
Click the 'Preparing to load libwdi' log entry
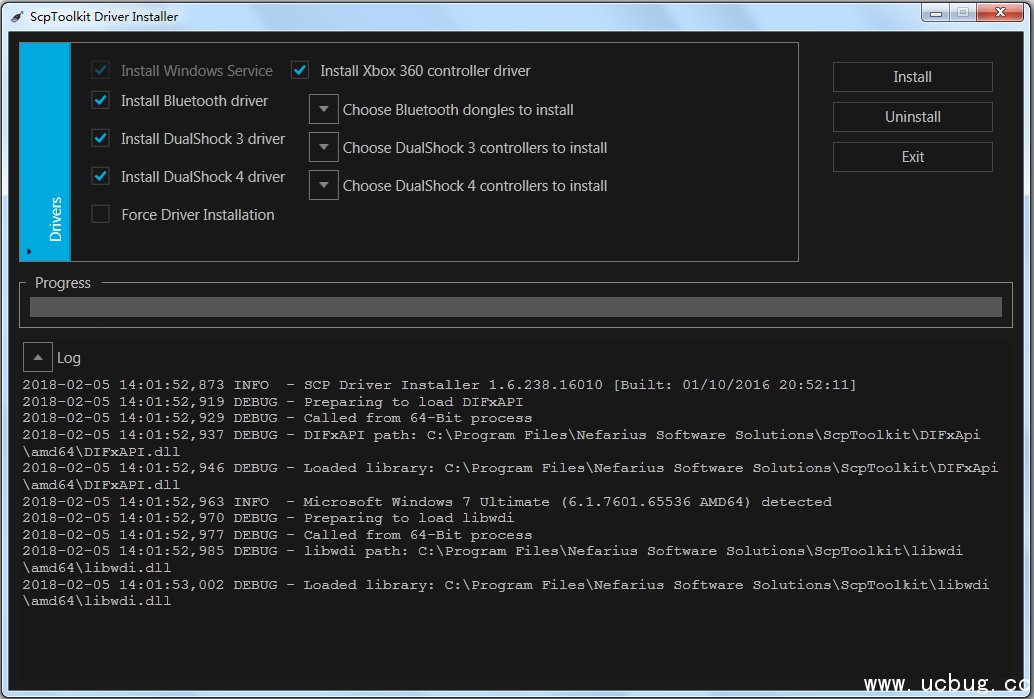(x=268, y=518)
